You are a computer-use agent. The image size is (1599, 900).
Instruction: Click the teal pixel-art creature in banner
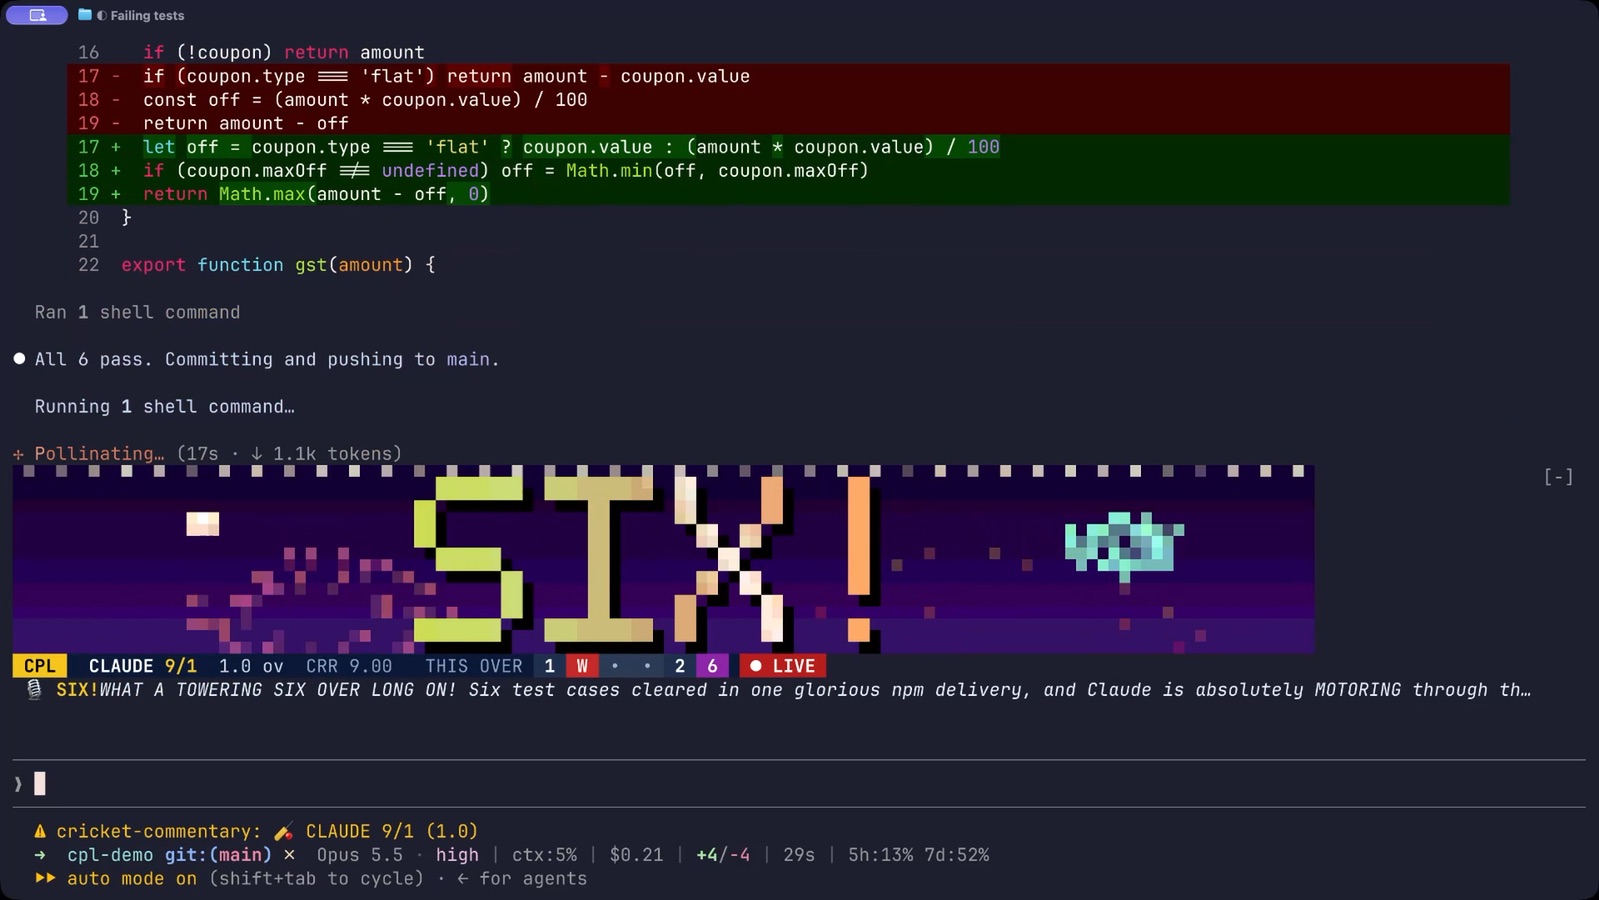click(x=1124, y=546)
